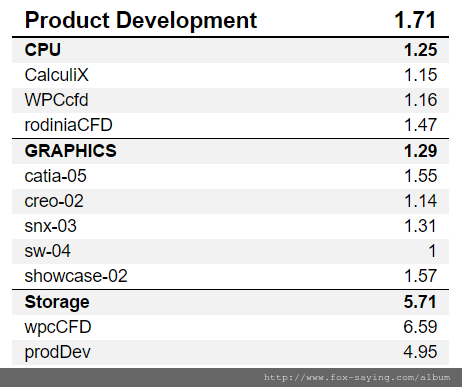Select the sw-04 row
The height and width of the screenshot is (387, 462).
(x=230, y=251)
